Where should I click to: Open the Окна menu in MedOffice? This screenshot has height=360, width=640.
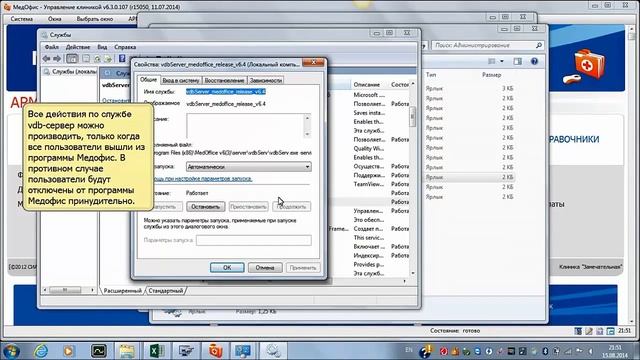click(54, 19)
